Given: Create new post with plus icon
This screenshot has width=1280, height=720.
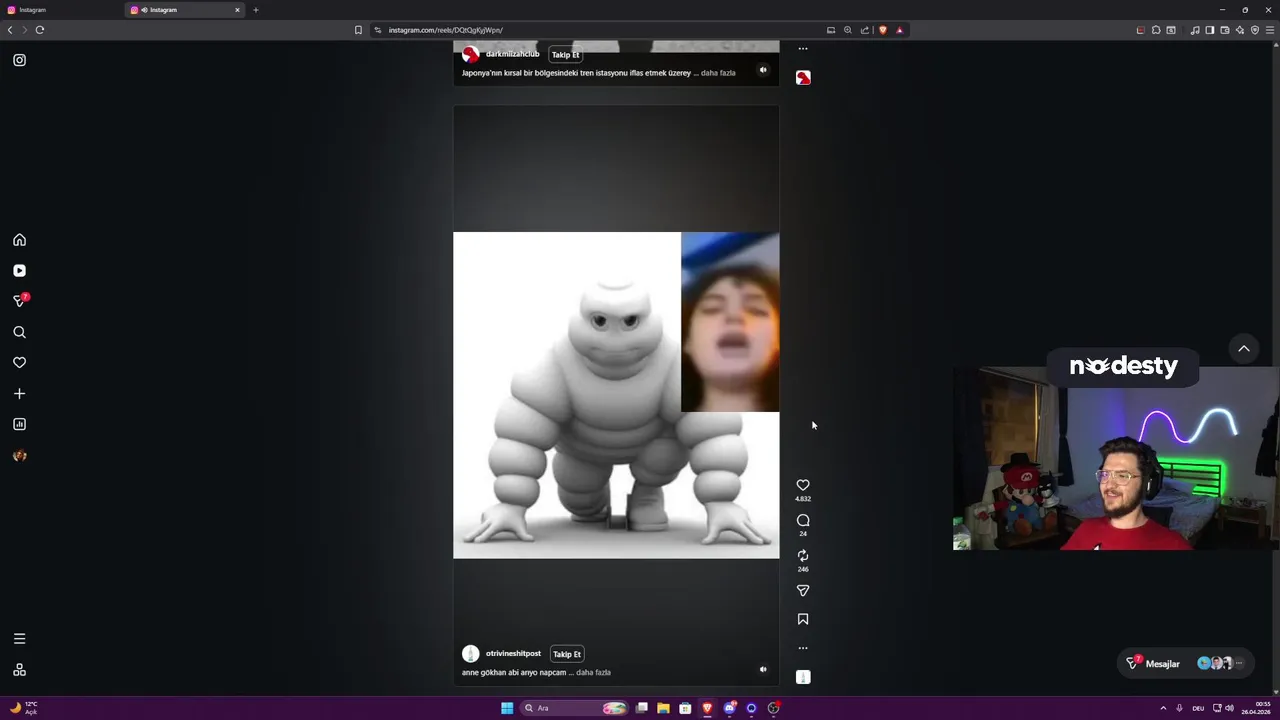Looking at the screenshot, I should pos(19,394).
